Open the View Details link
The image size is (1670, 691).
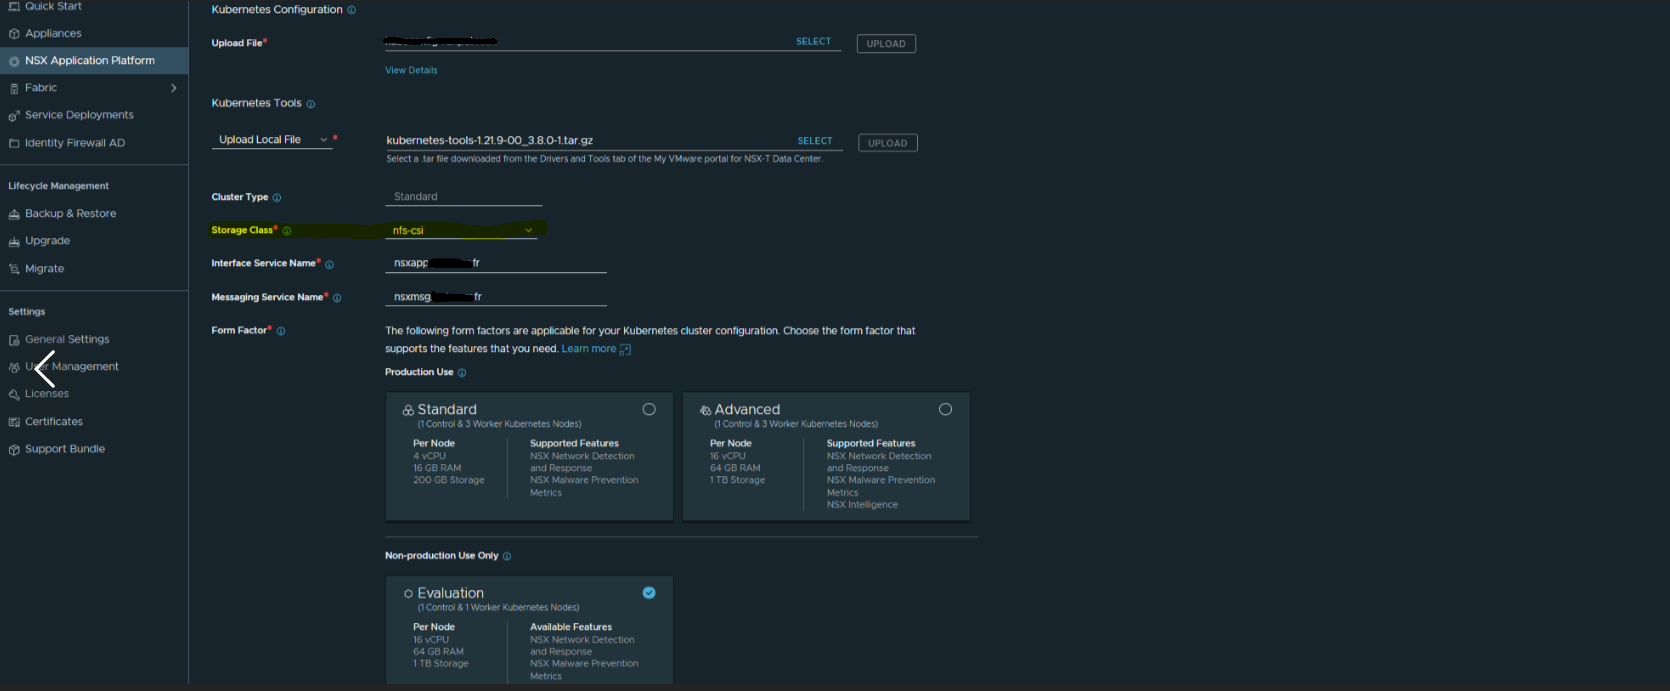coord(411,70)
